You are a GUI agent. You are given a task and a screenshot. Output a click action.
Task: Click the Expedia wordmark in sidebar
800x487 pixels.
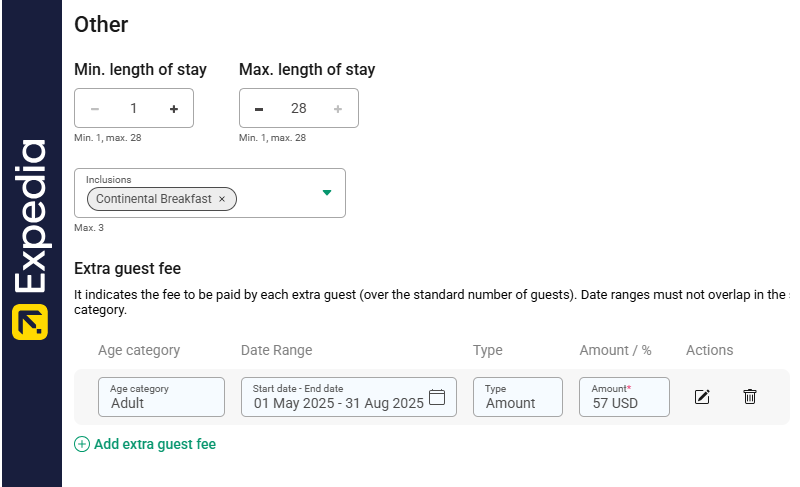pyautogui.click(x=30, y=217)
